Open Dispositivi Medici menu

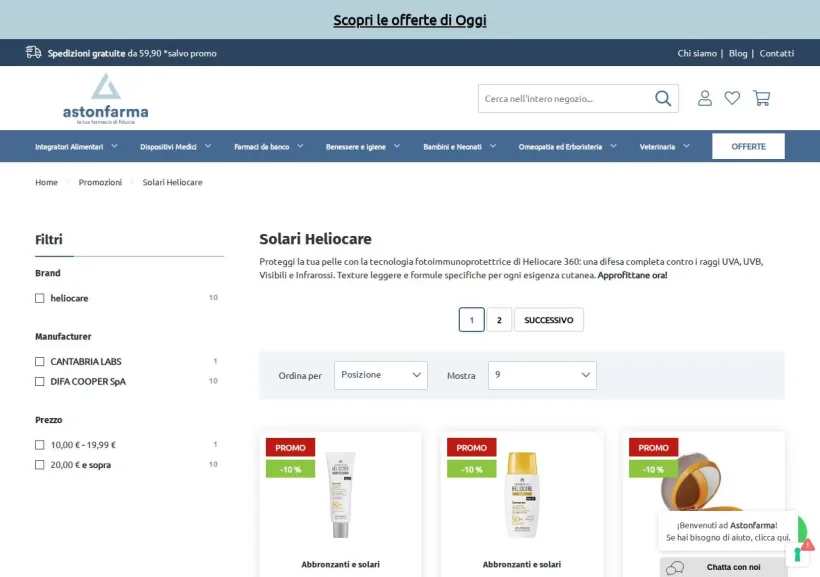[x=168, y=147]
